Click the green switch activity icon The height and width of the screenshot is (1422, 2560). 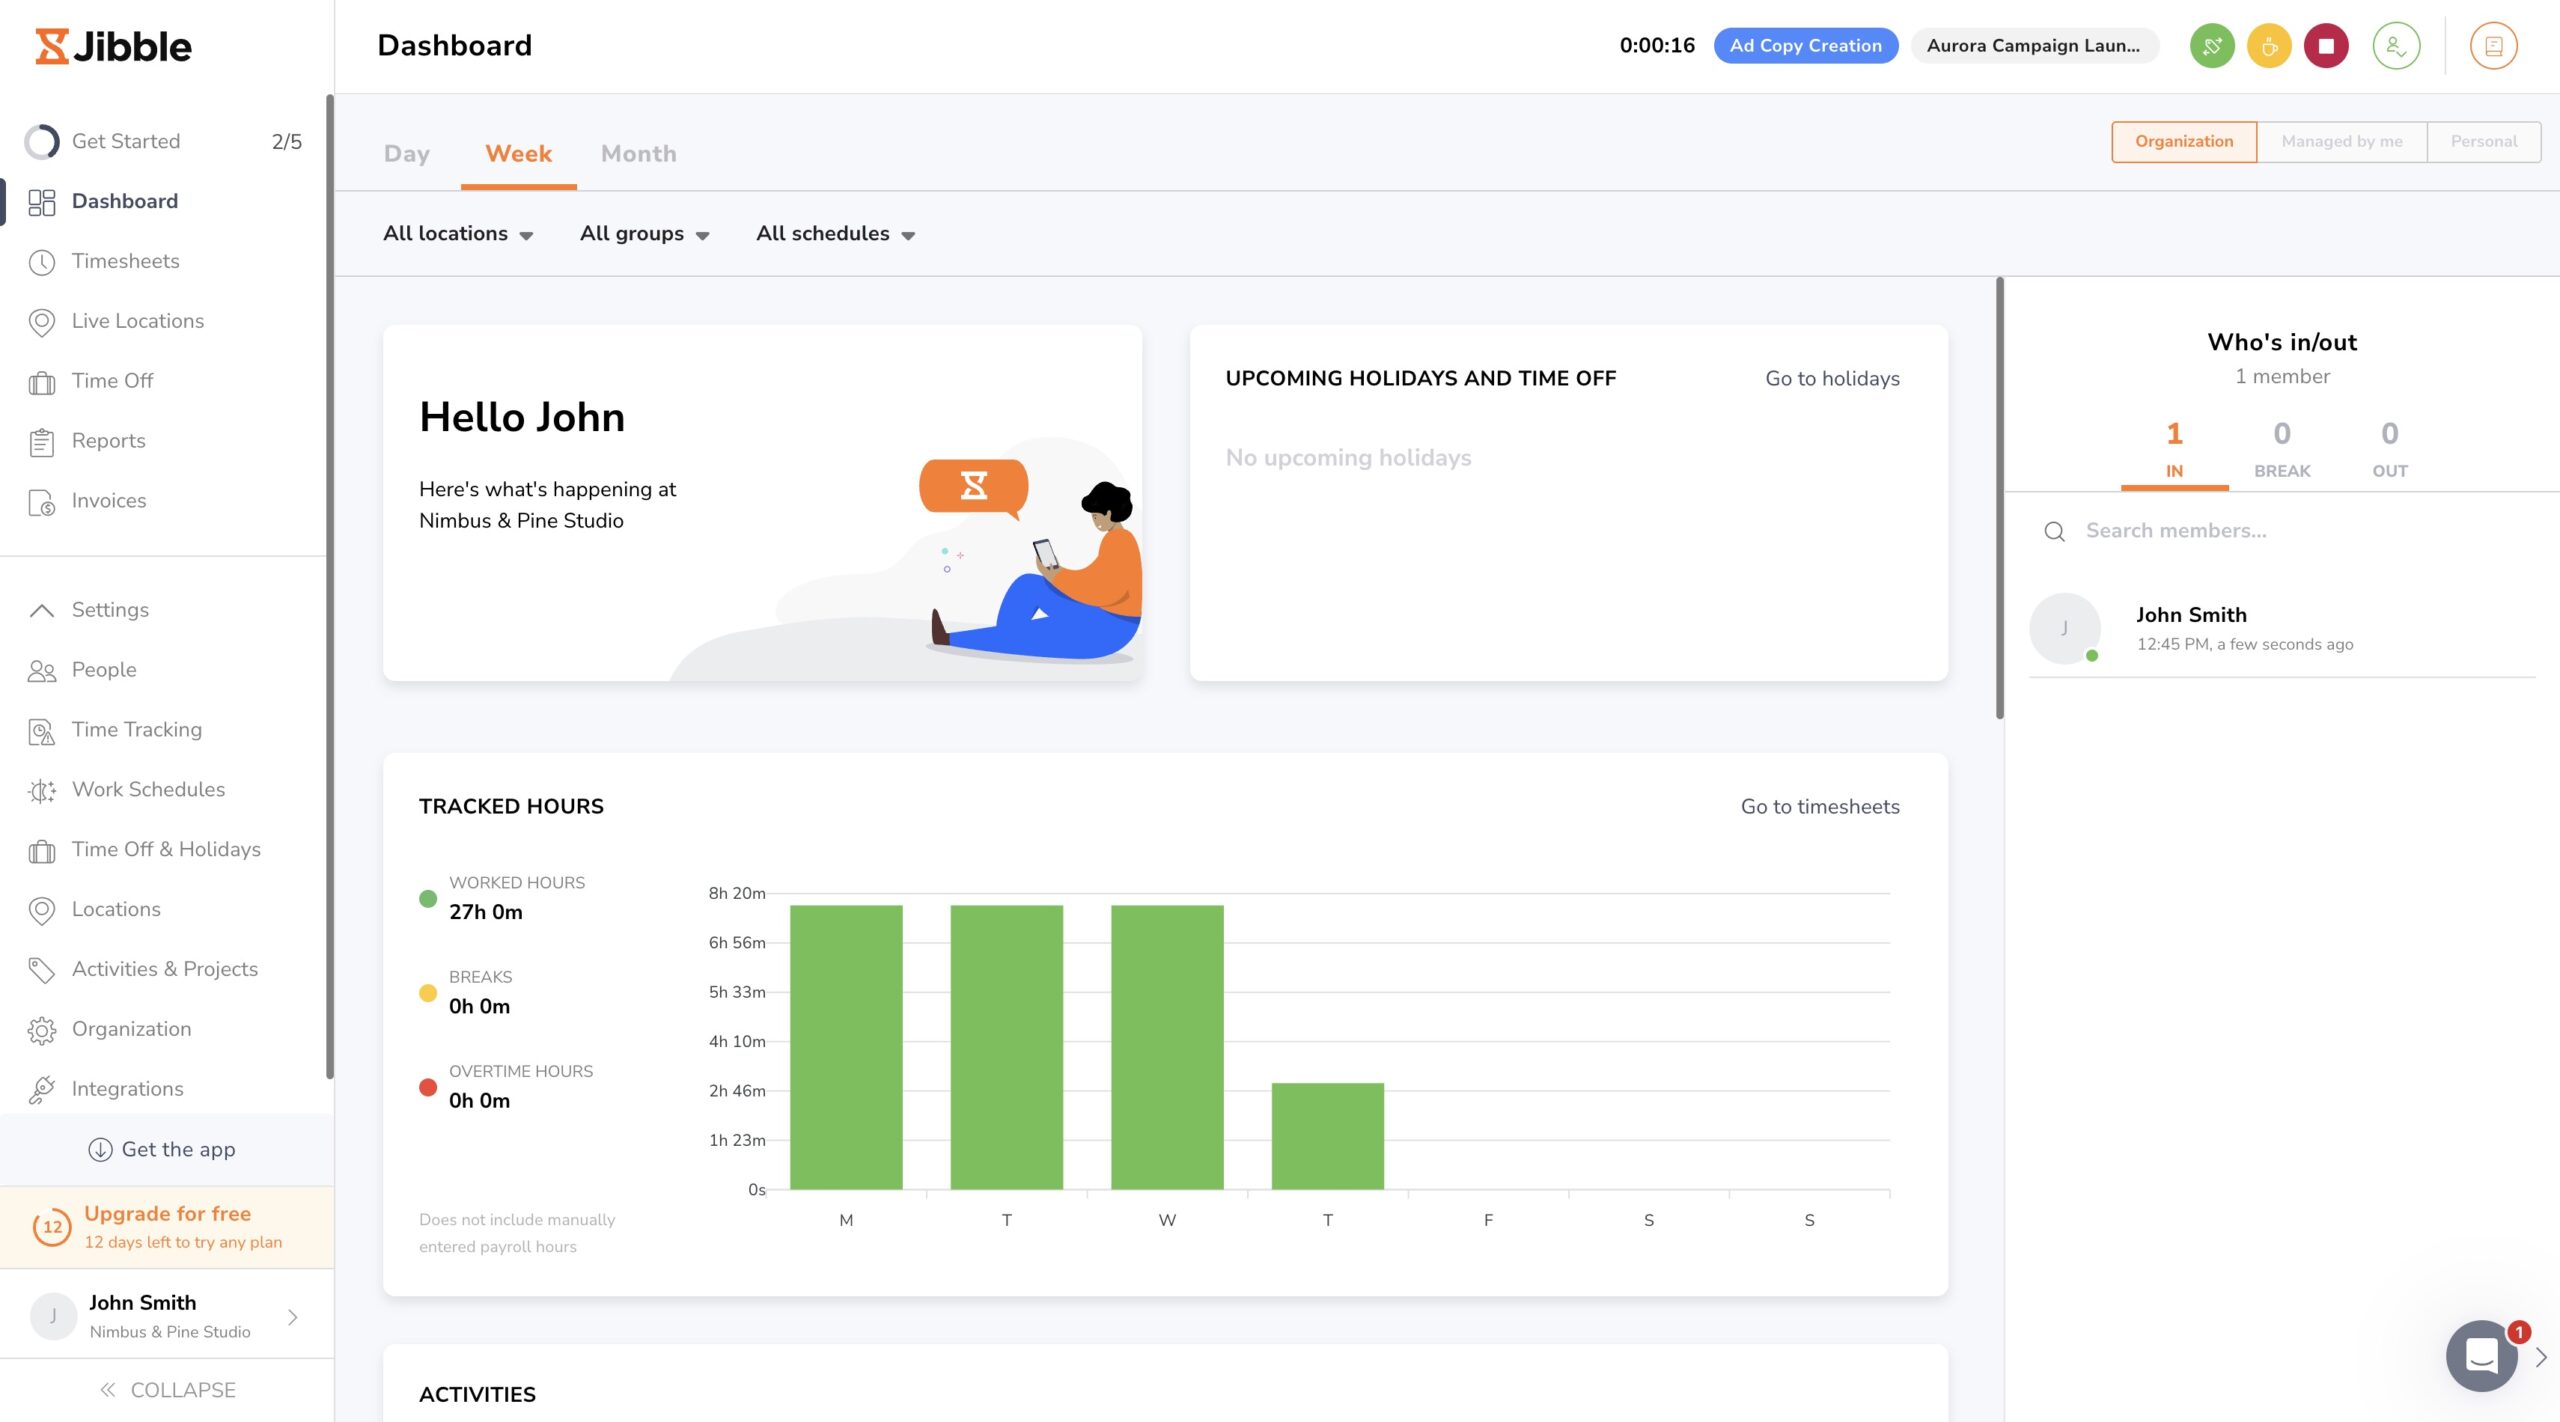point(2212,46)
